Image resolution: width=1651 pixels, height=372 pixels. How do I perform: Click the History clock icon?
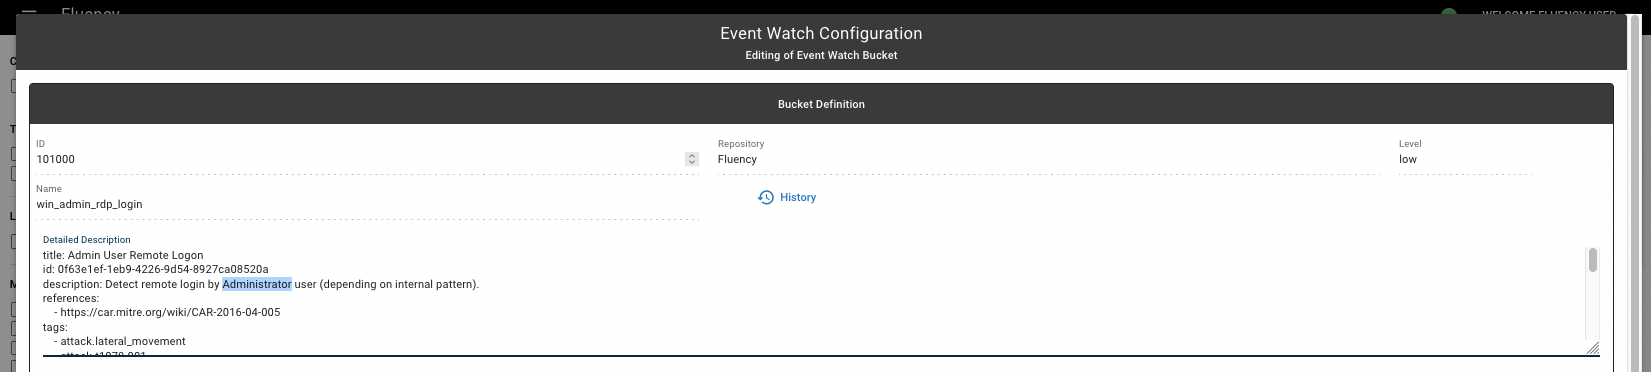[x=766, y=197]
